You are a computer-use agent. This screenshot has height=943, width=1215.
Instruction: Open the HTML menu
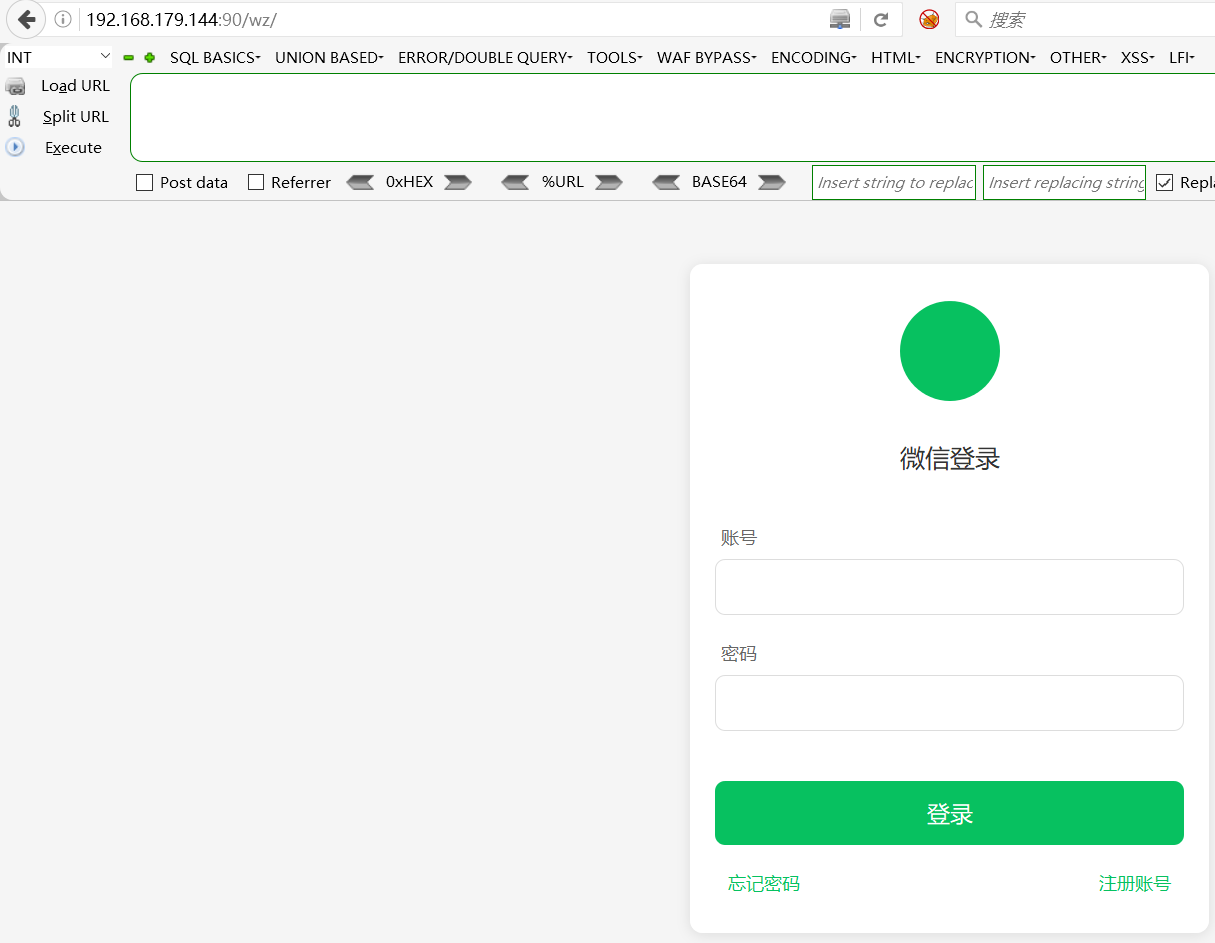point(896,57)
